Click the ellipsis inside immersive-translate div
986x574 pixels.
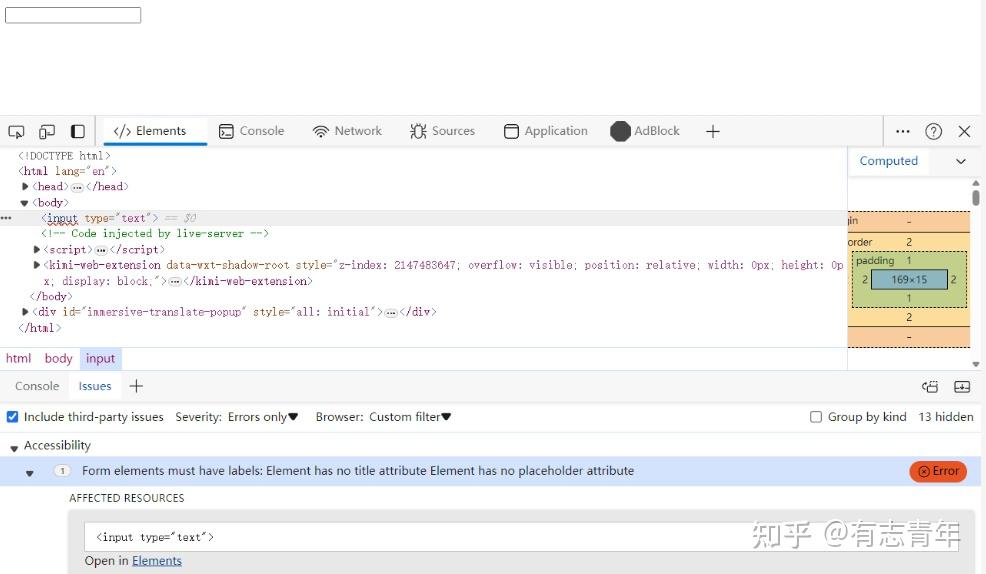pyautogui.click(x=391, y=312)
